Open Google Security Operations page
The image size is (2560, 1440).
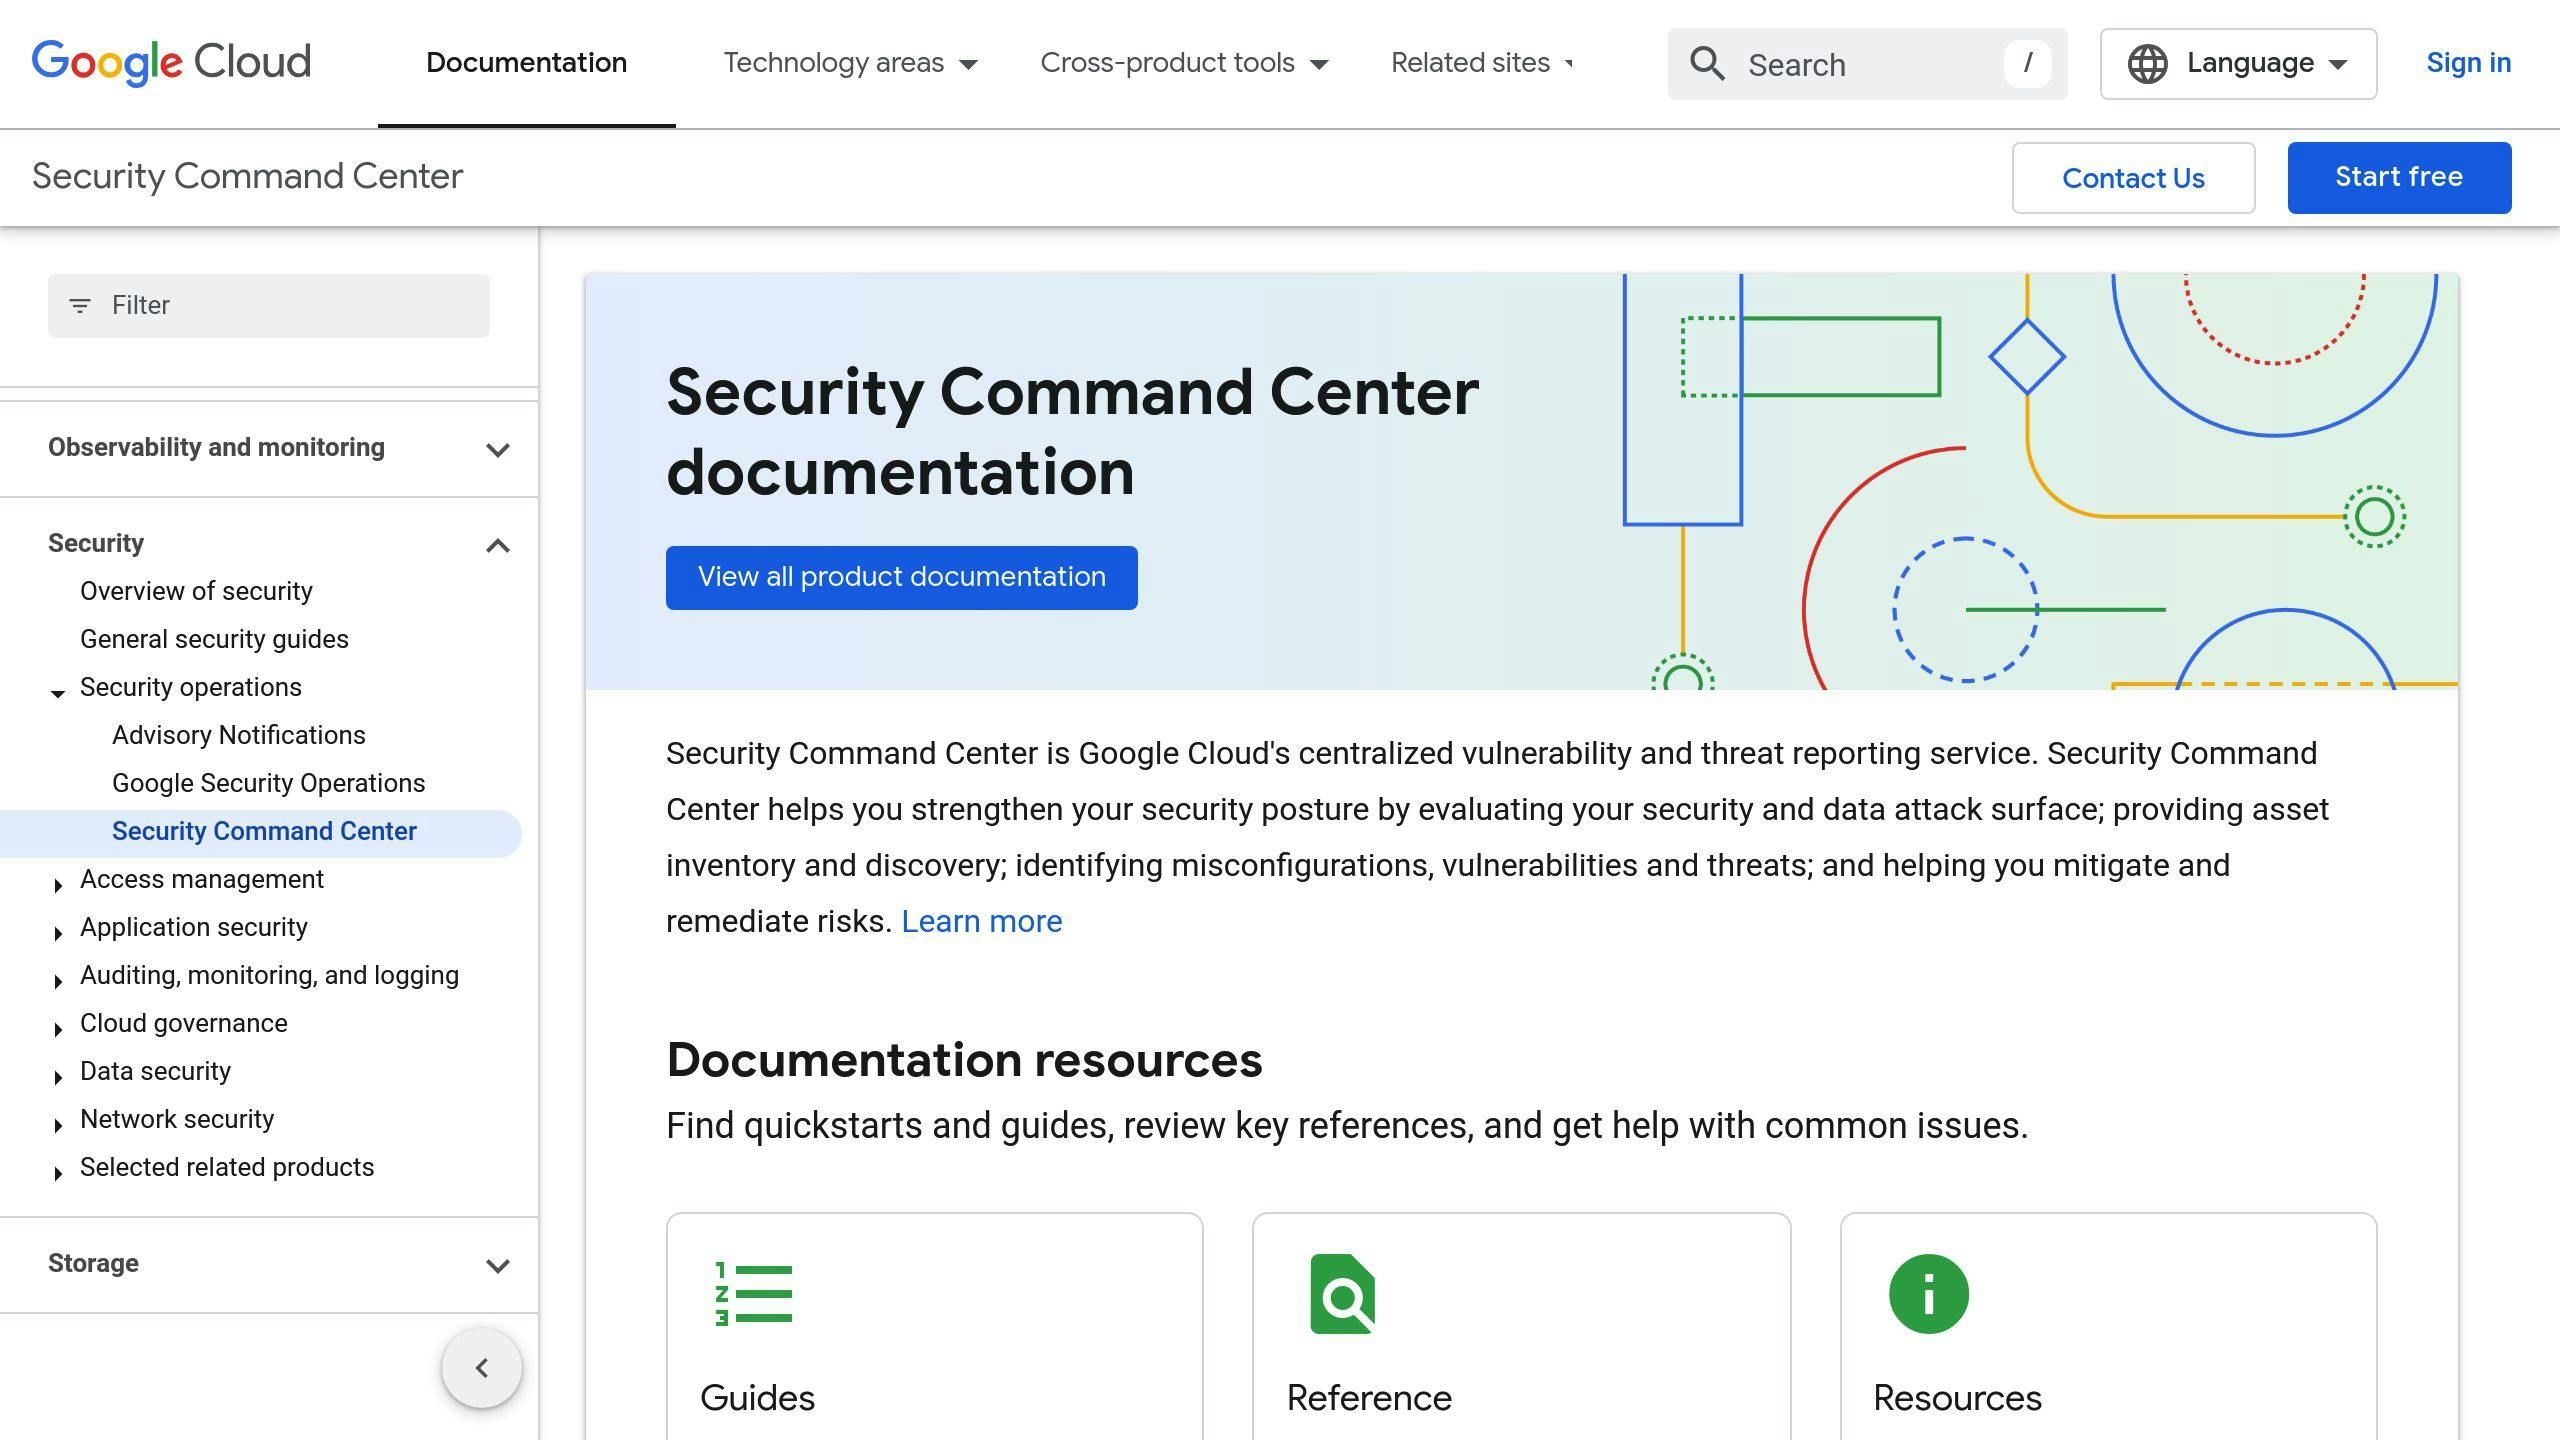pos(268,783)
